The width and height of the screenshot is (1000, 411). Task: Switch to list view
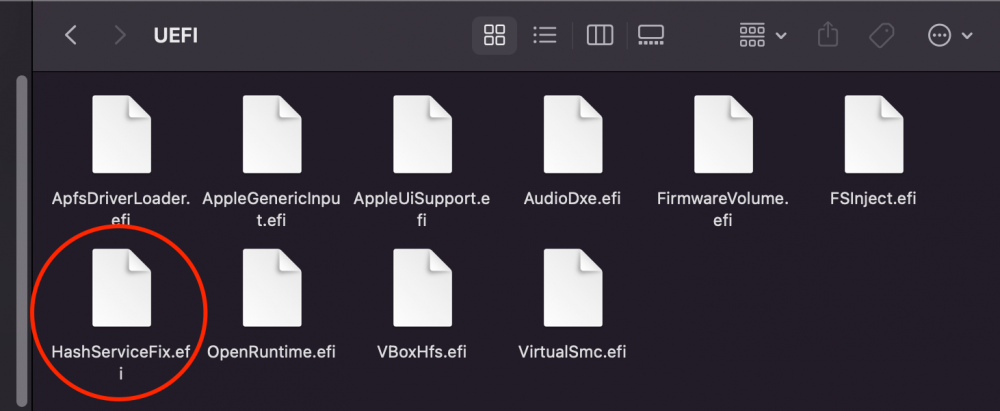click(545, 35)
